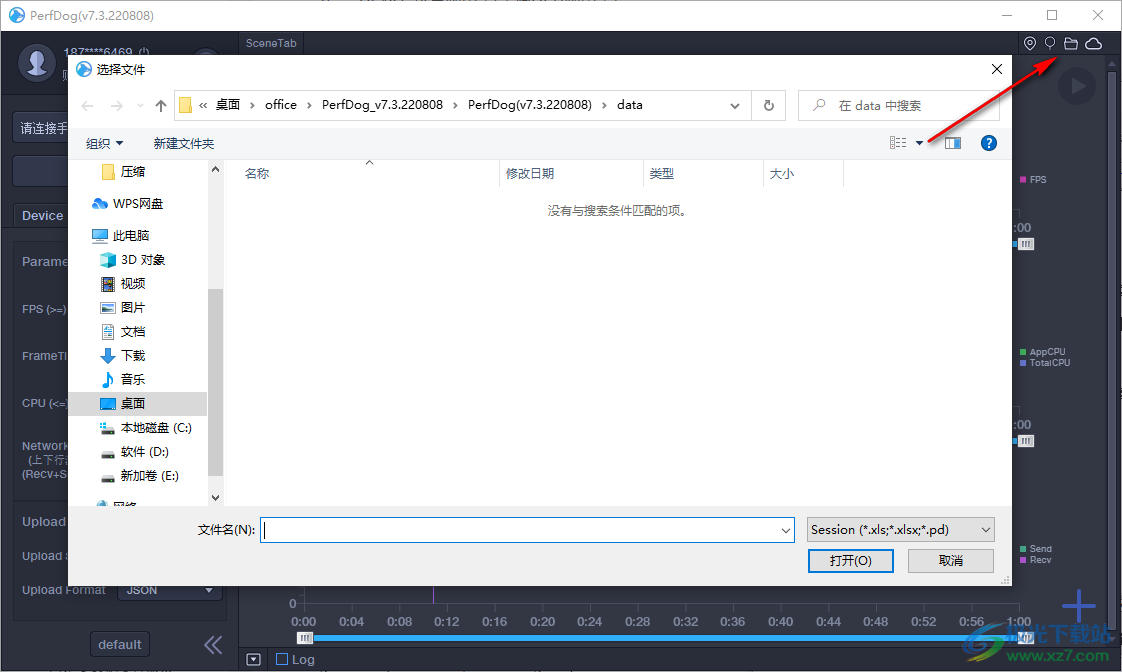Toggle the TotalCPU legend item
The height and width of the screenshot is (672, 1122).
click(1045, 363)
